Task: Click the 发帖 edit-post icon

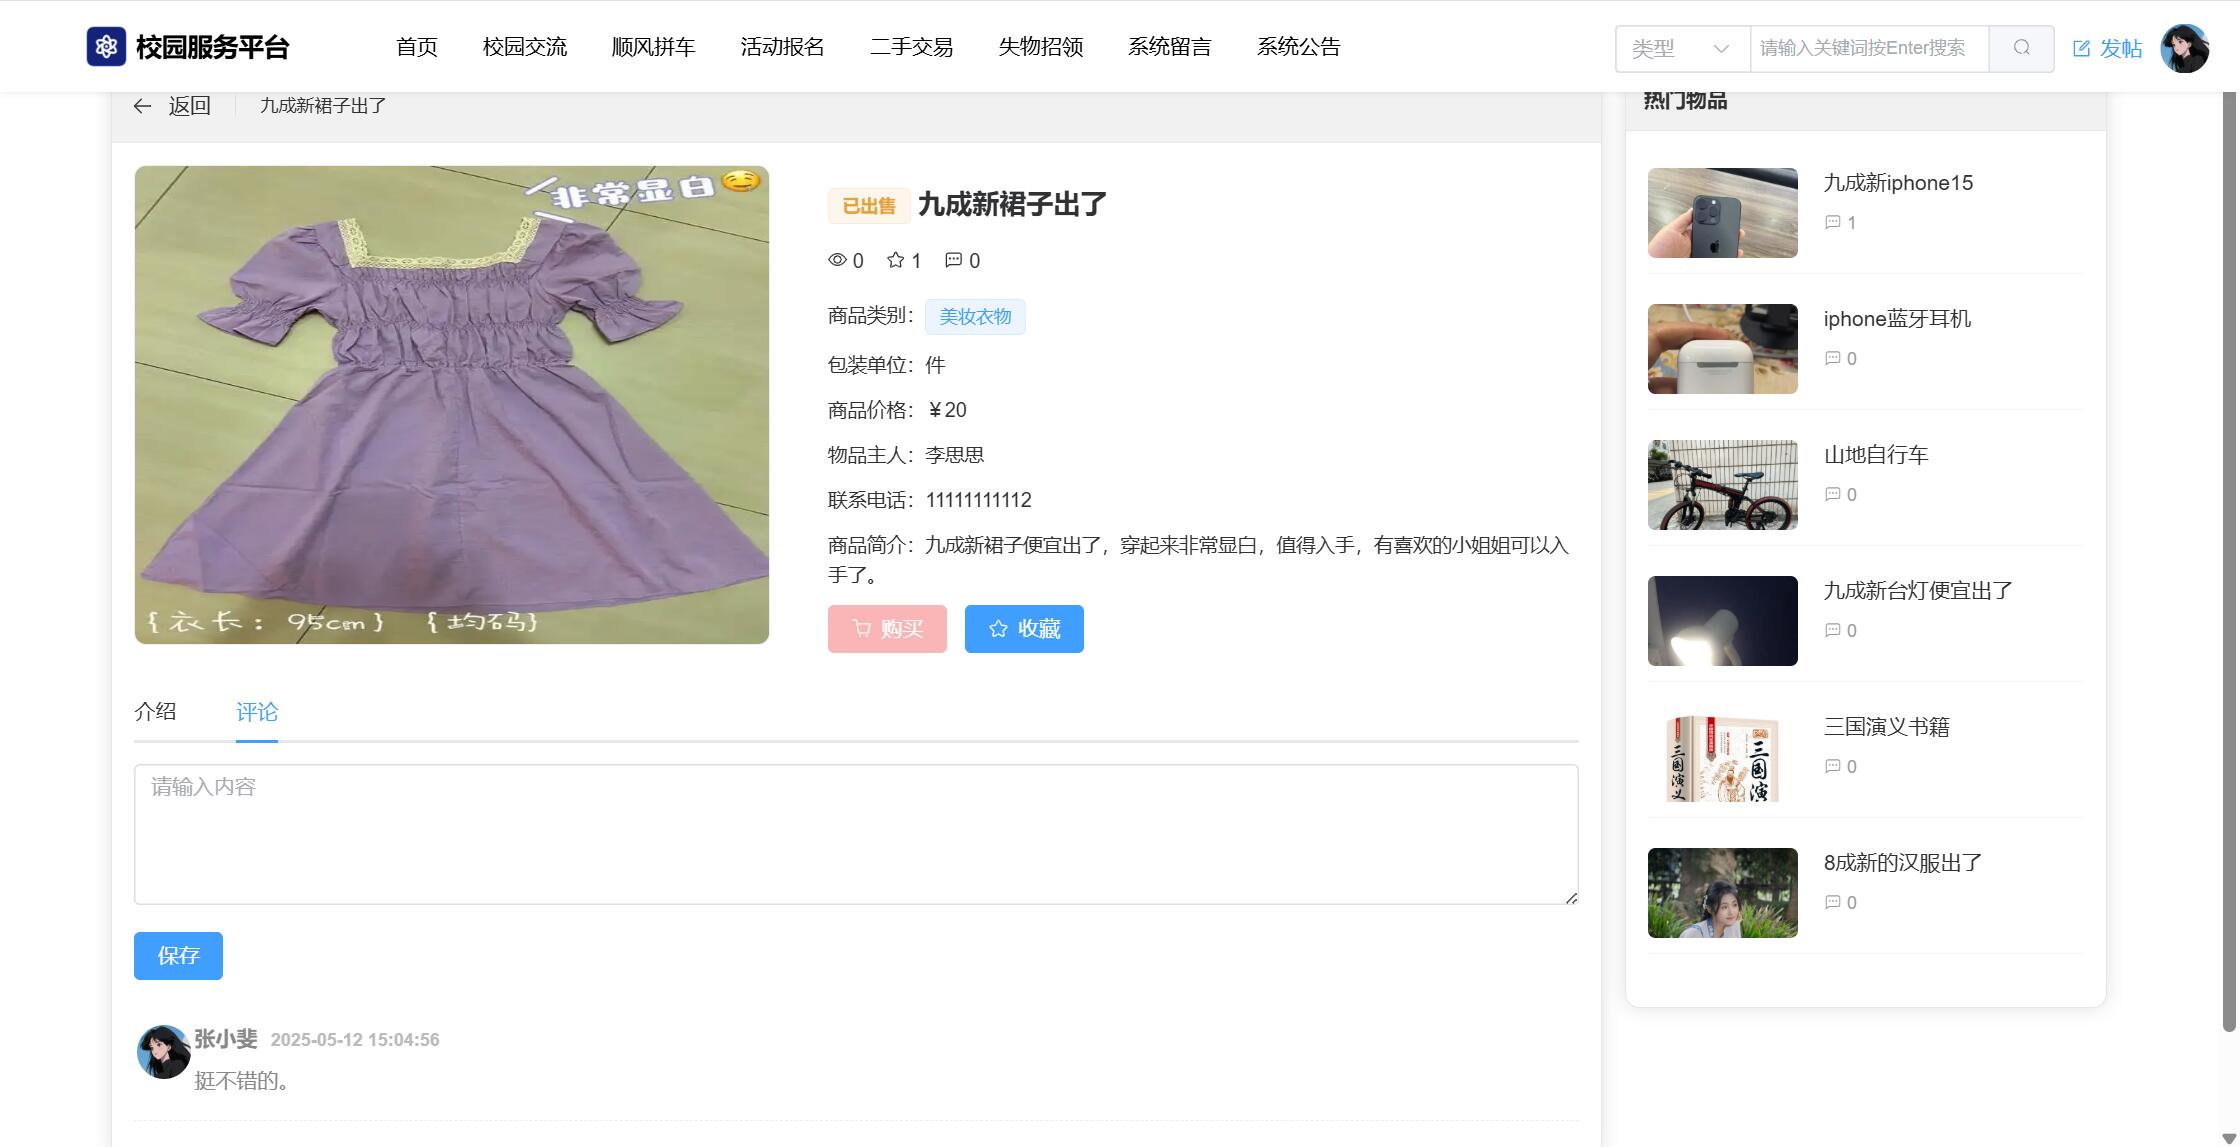Action: (2082, 48)
